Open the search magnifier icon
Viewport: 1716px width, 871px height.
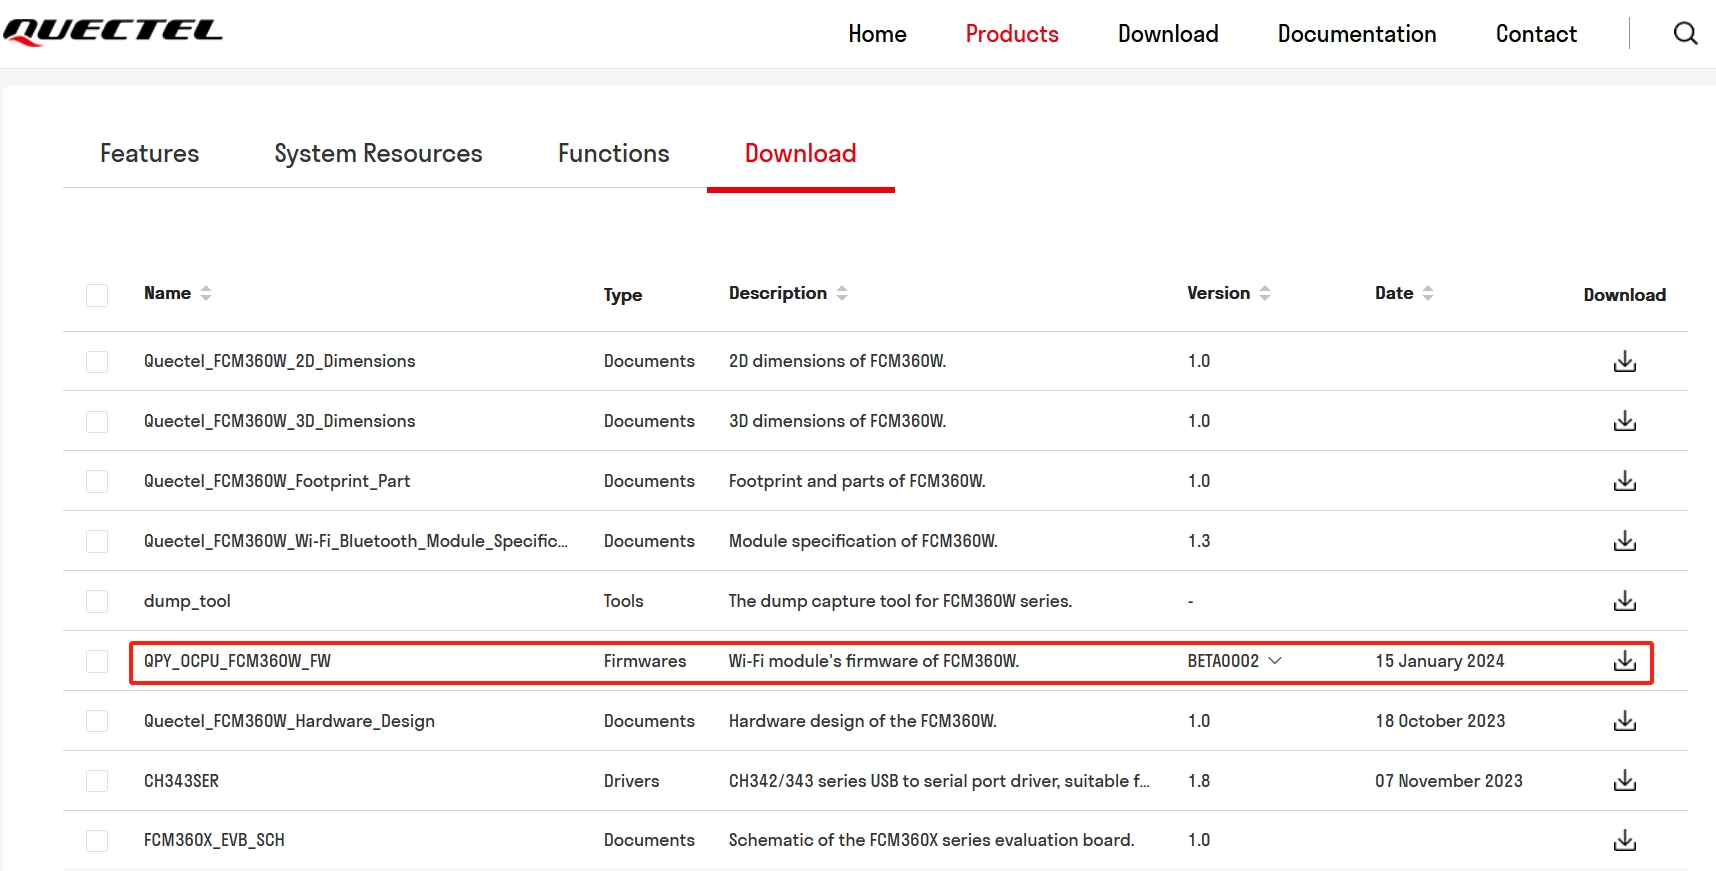coord(1686,33)
